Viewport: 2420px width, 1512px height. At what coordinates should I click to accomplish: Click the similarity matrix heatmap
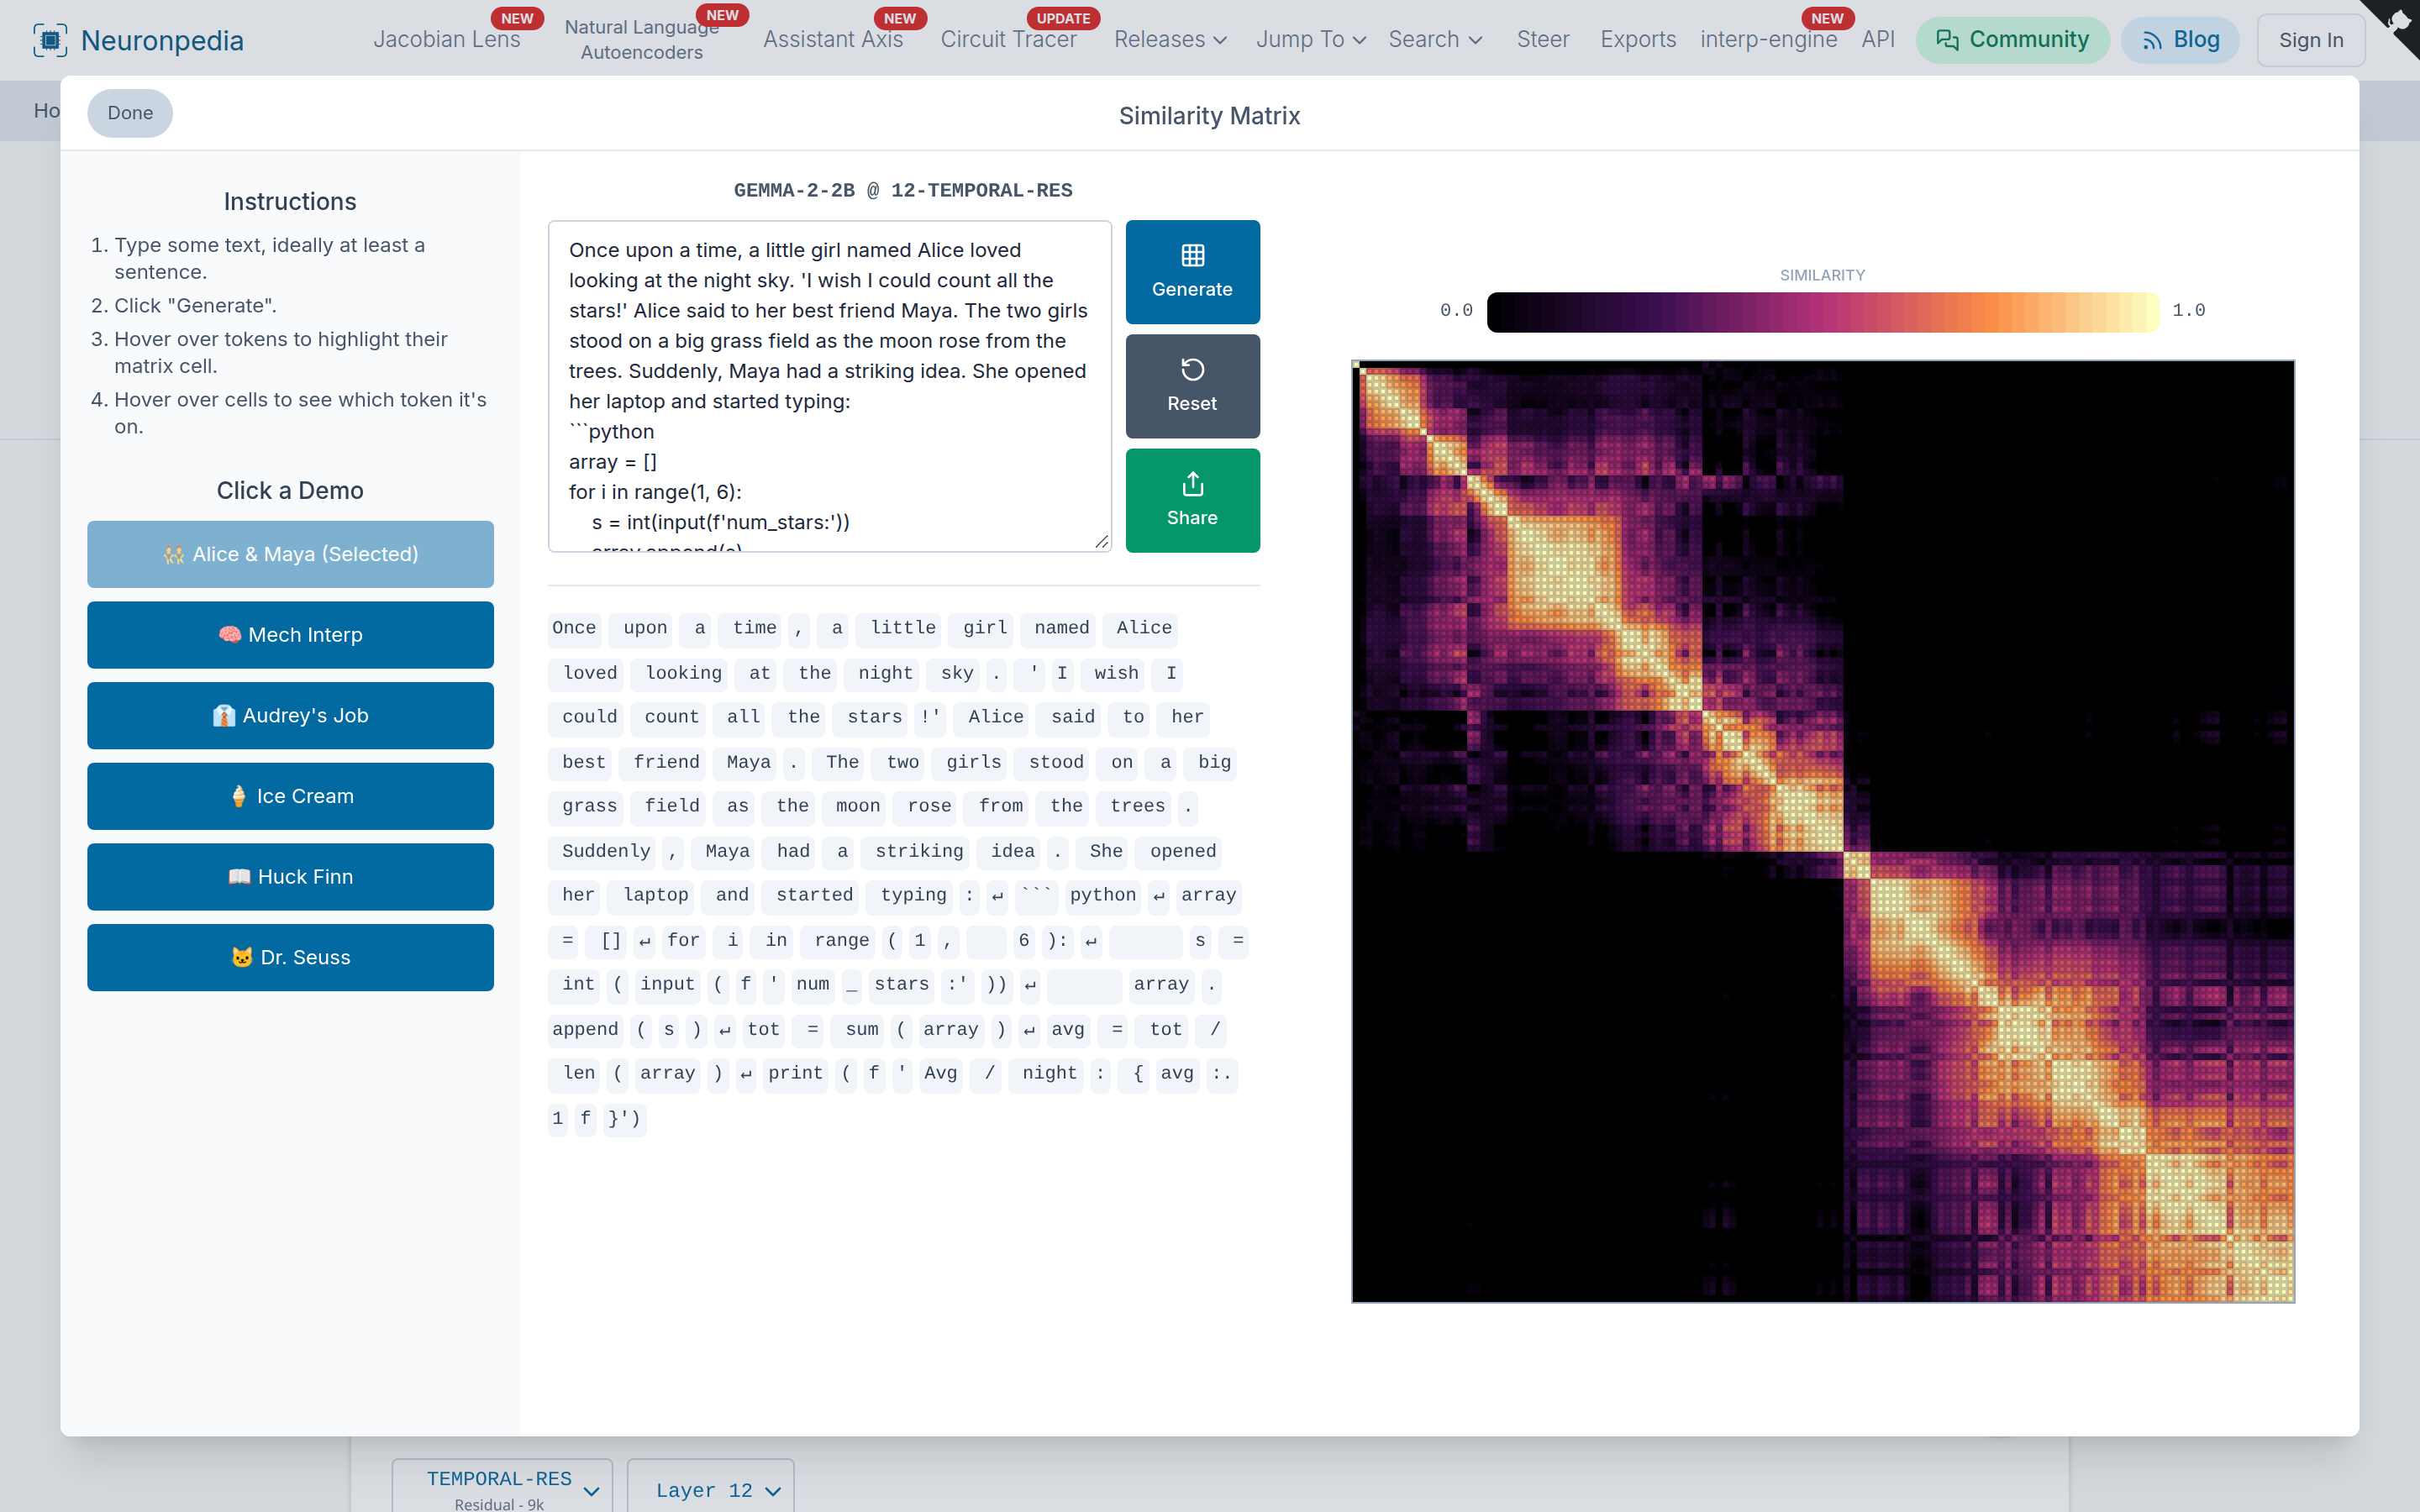pos(1822,831)
